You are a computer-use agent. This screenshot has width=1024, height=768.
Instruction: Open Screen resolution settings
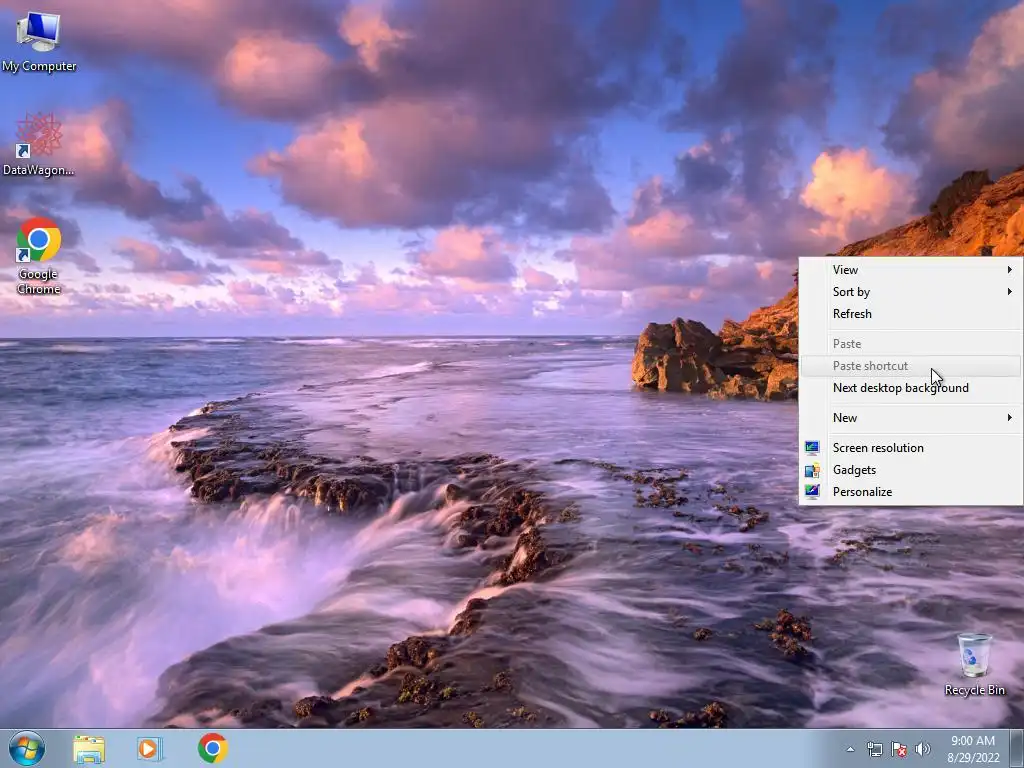pos(910,448)
